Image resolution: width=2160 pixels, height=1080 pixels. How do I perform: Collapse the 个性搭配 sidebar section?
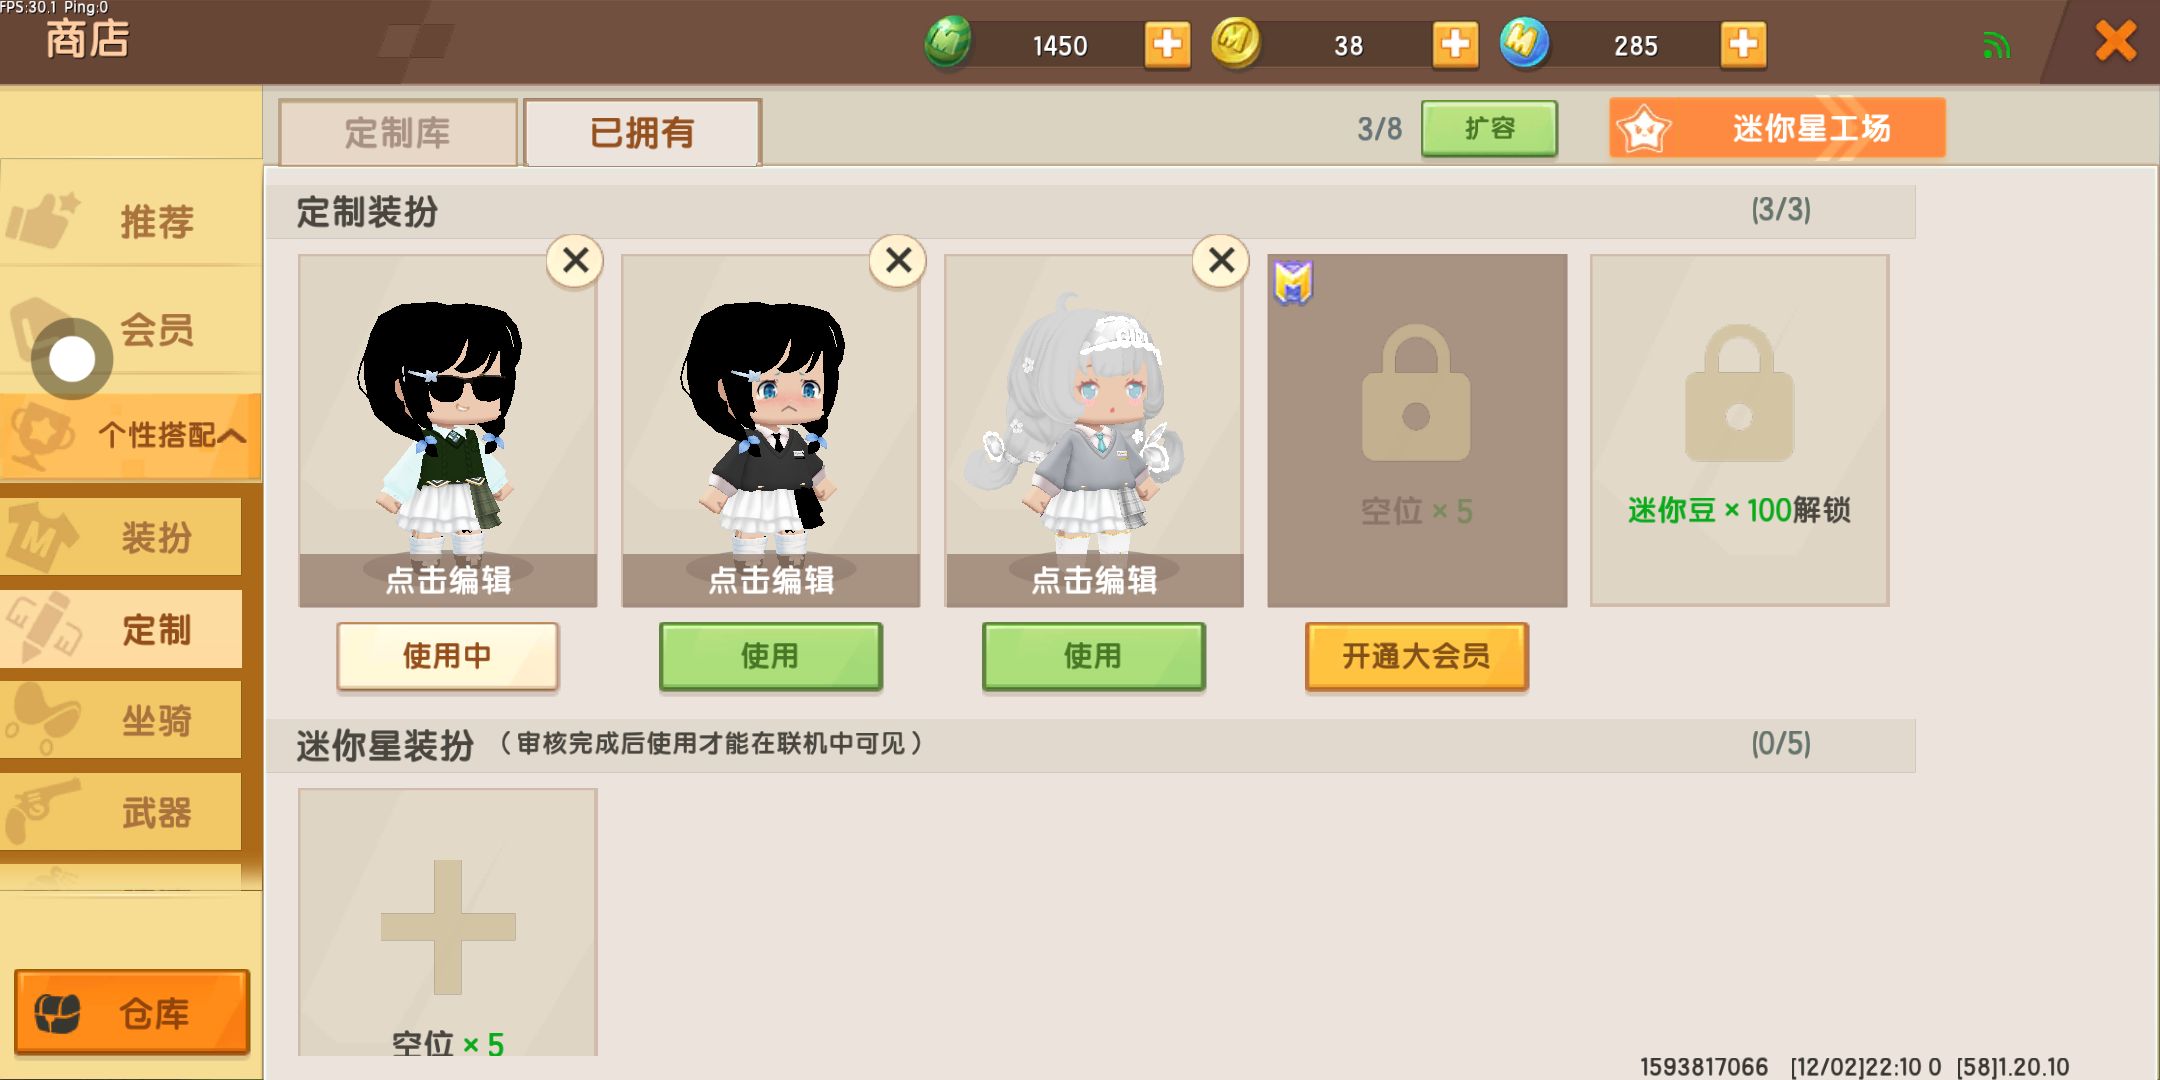click(x=131, y=436)
